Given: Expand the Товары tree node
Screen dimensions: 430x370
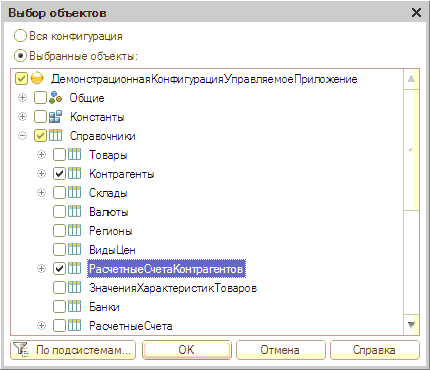Looking at the screenshot, I should 41,155.
